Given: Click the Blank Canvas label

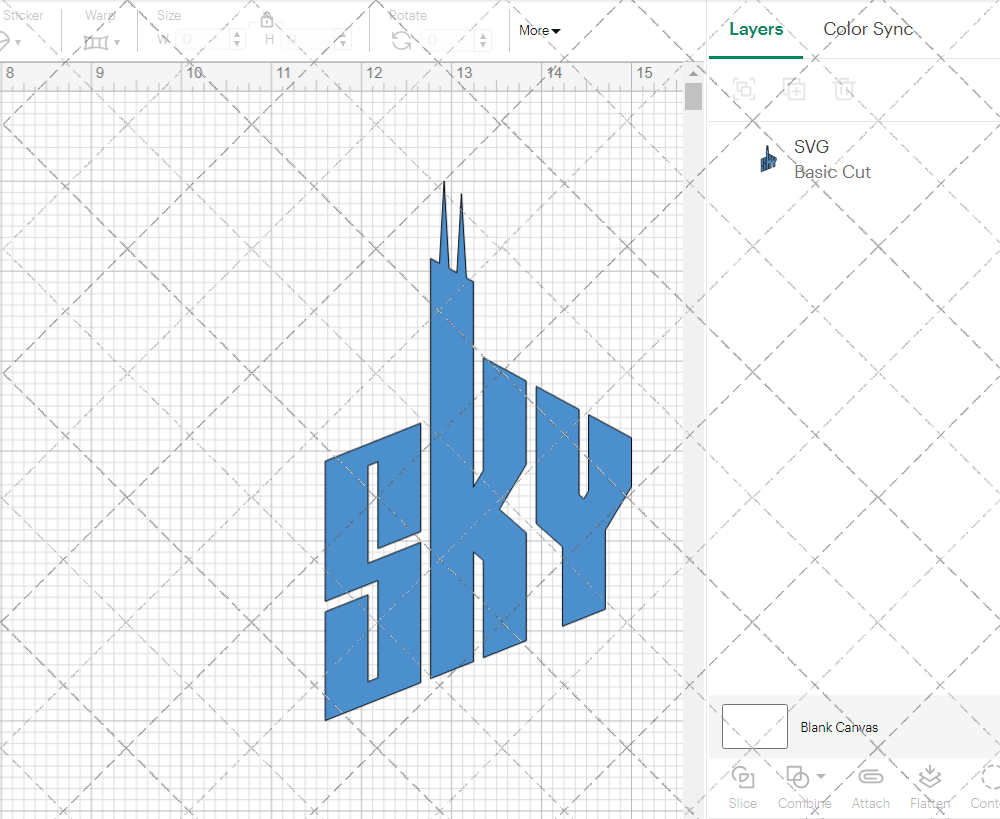Looking at the screenshot, I should (839, 727).
